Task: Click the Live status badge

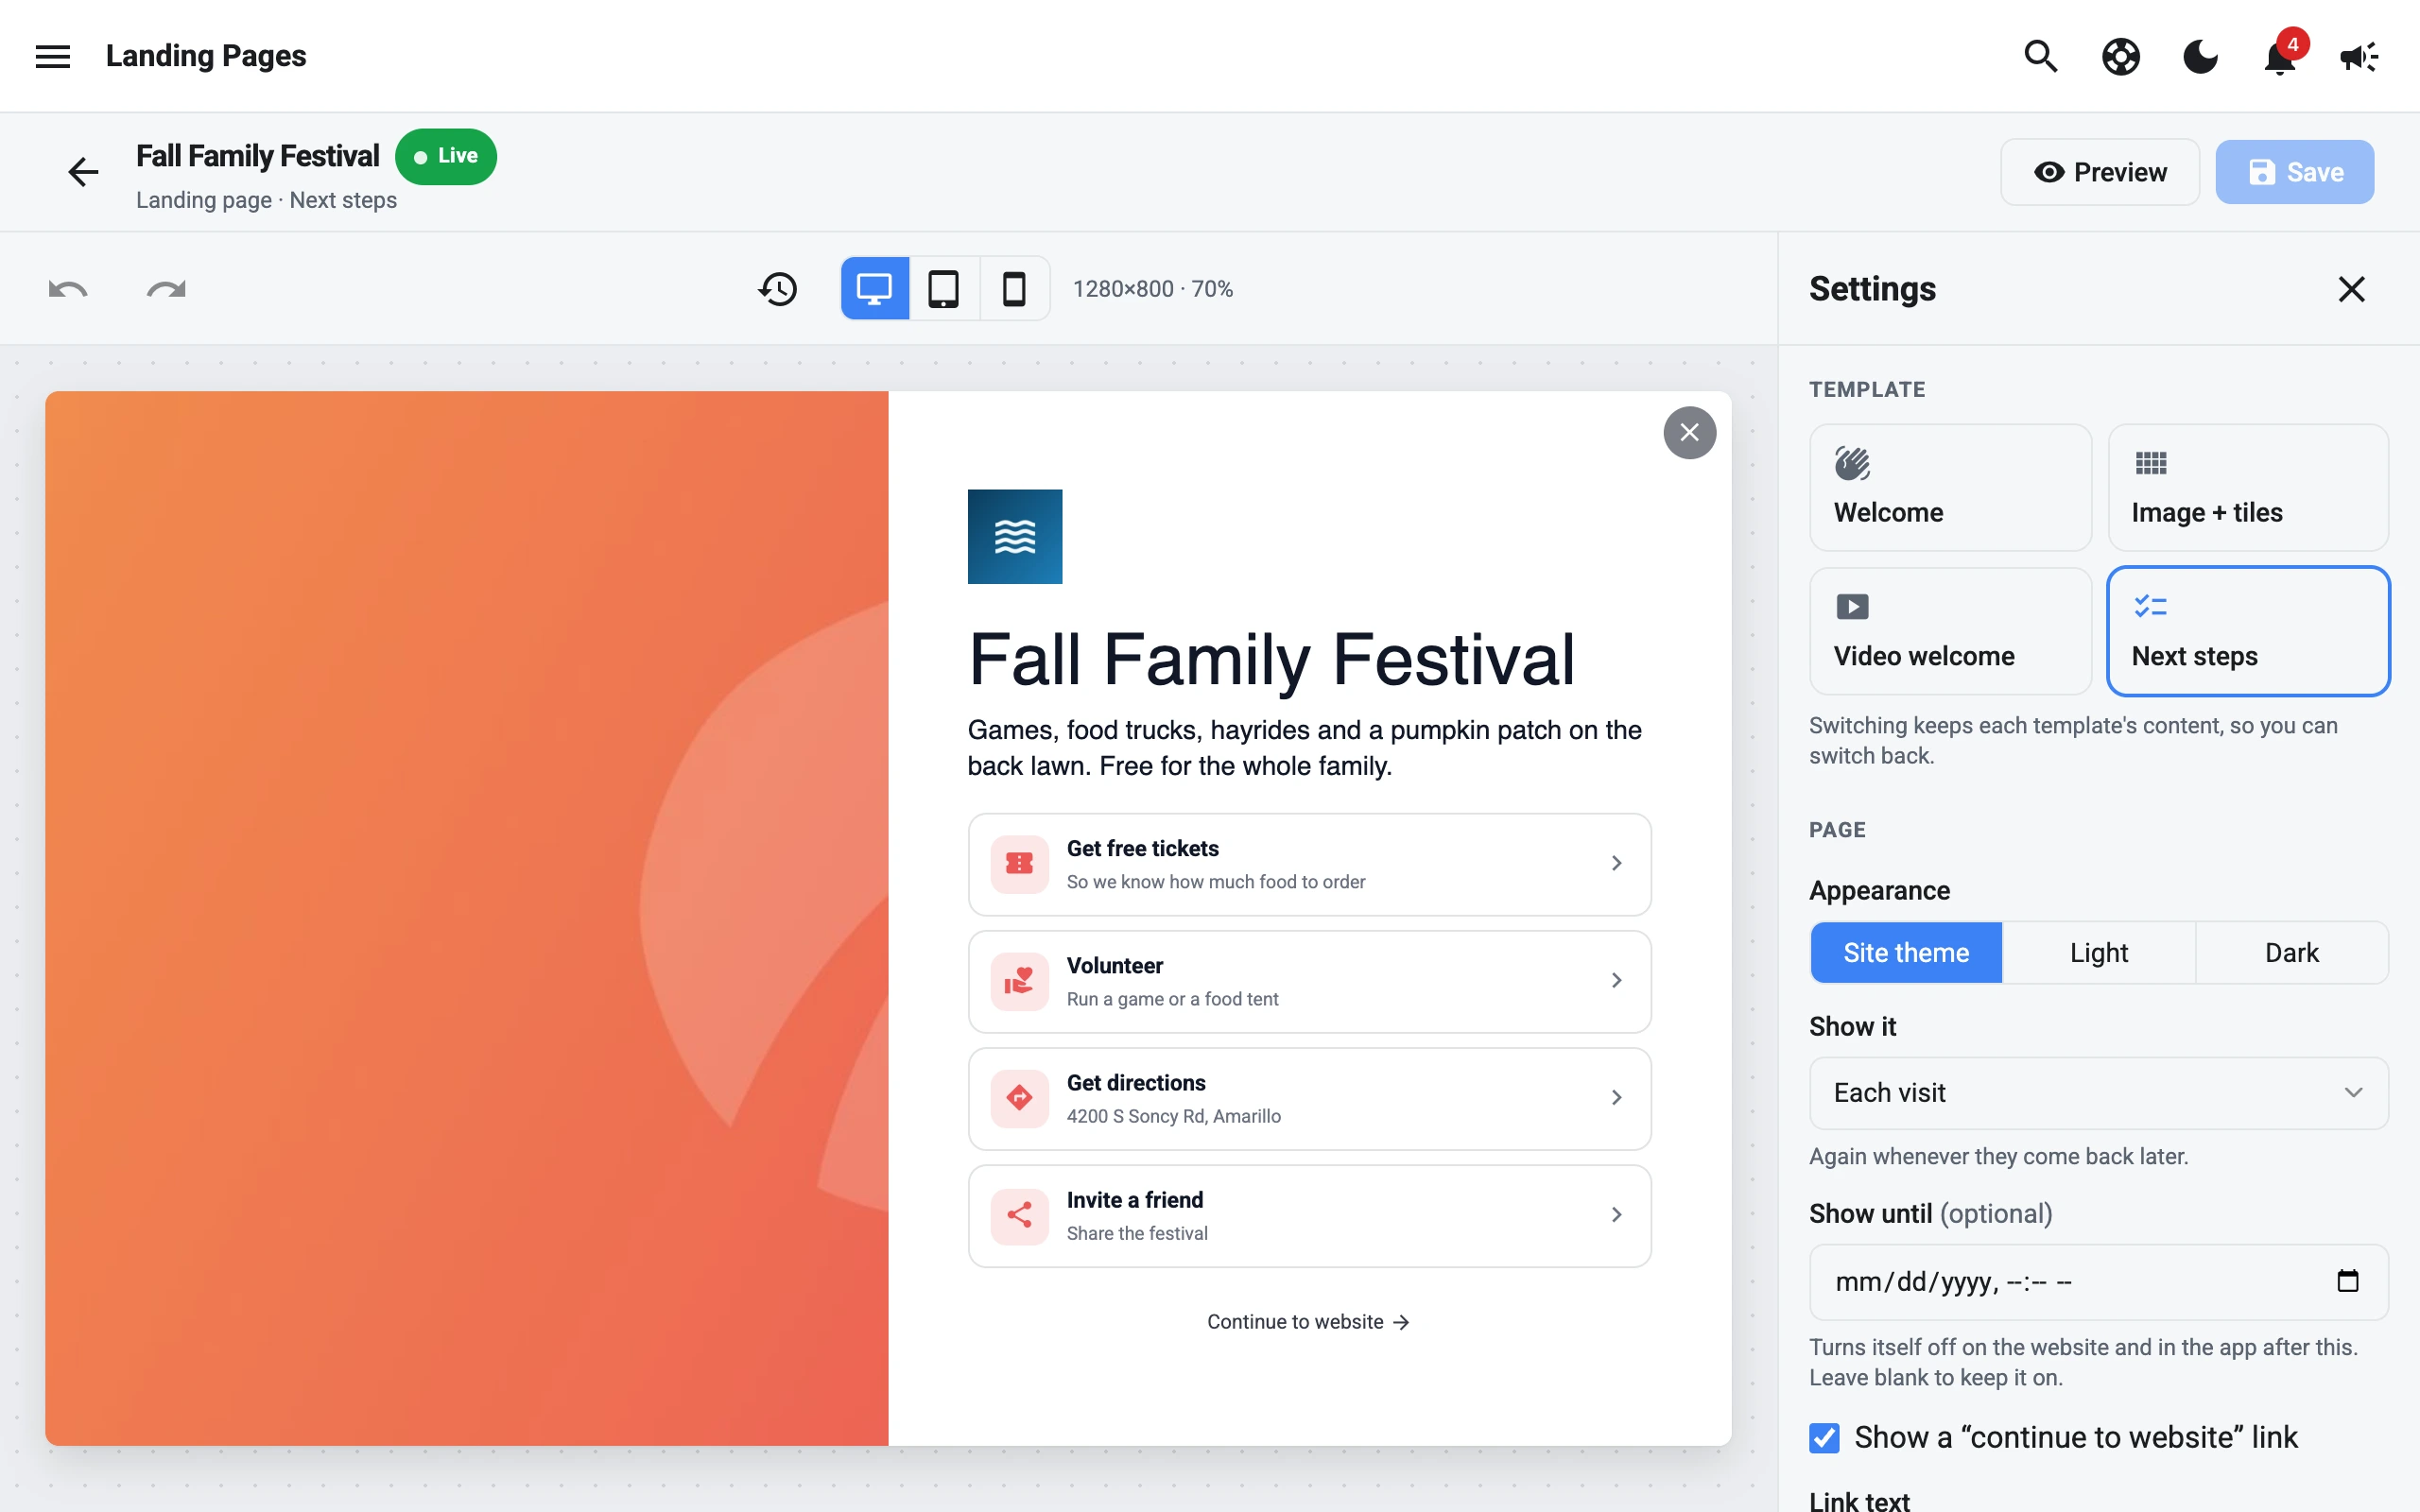Action: (446, 156)
